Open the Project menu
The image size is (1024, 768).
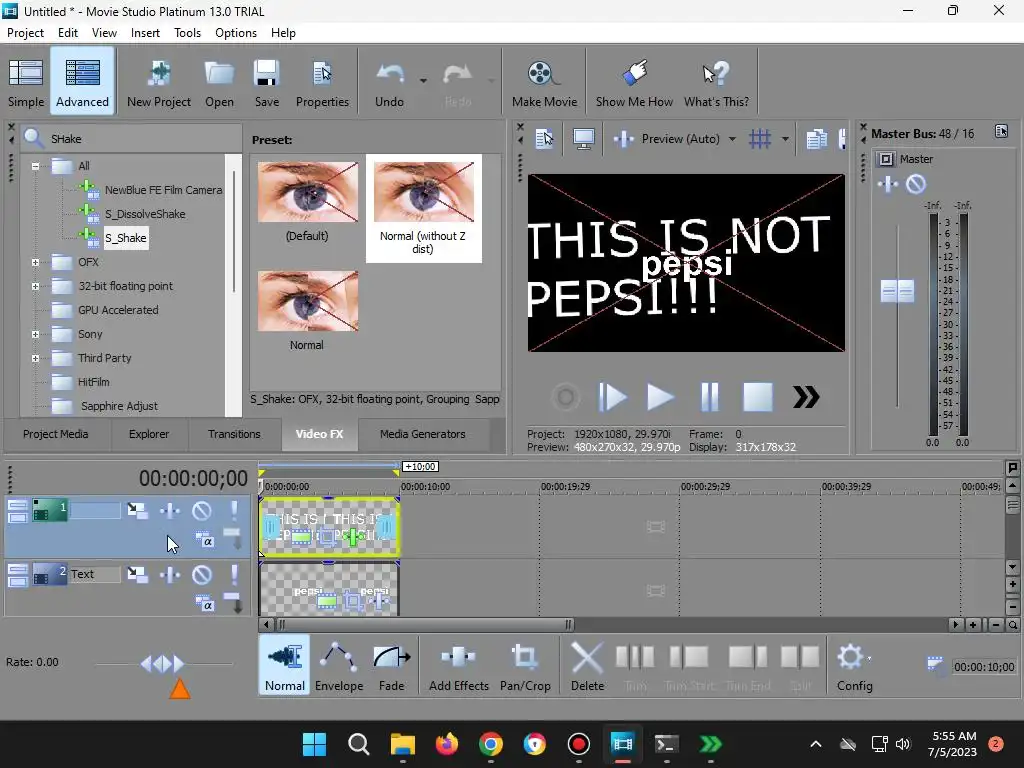point(25,33)
